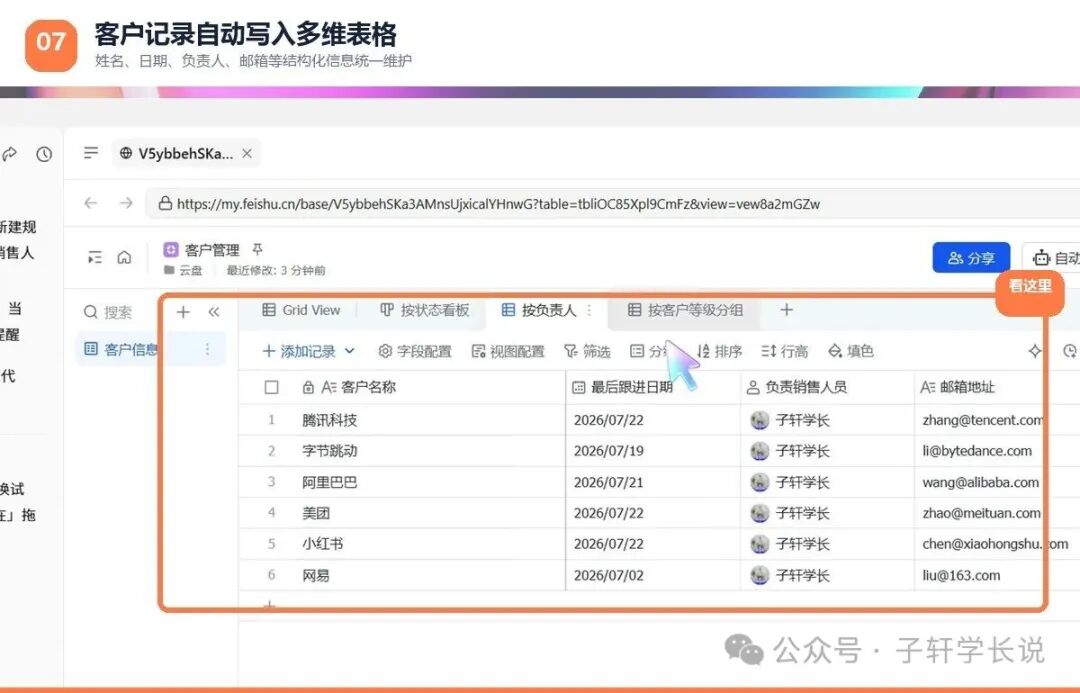Toggle the tab list menu icon
1080x693 pixels.
tap(91, 153)
